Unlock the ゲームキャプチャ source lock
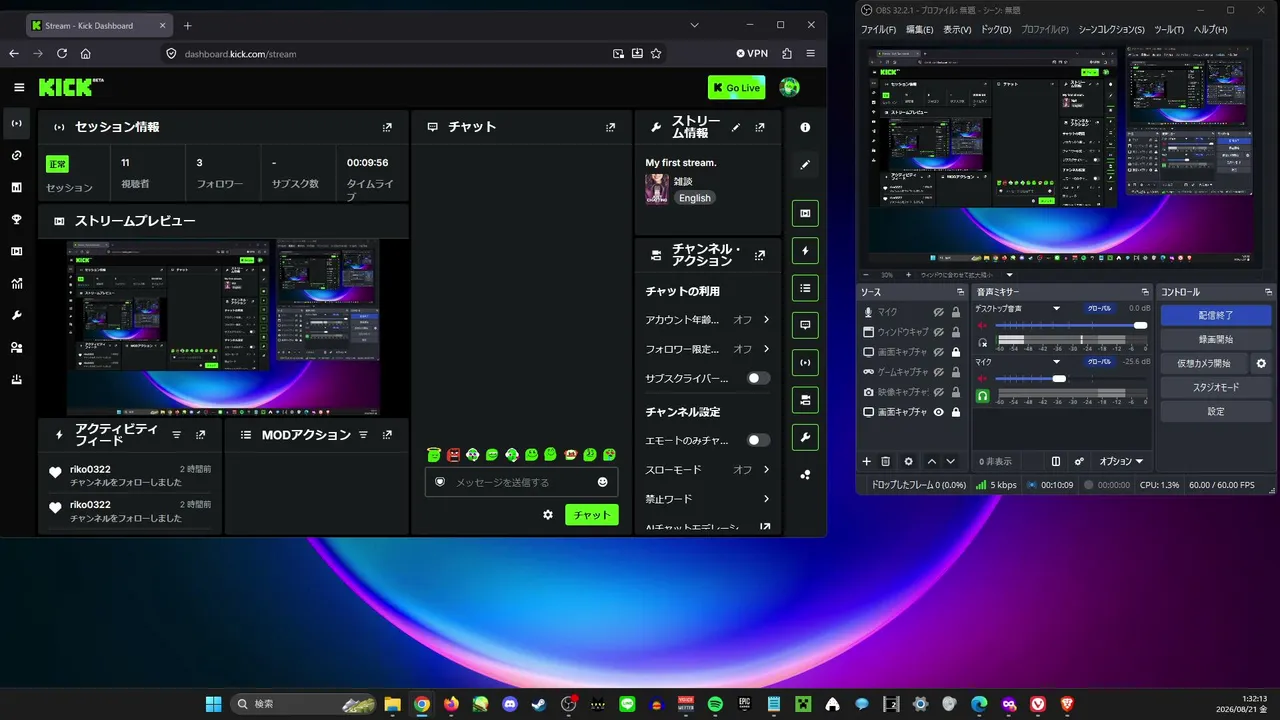Image resolution: width=1280 pixels, height=720 pixels. point(956,372)
